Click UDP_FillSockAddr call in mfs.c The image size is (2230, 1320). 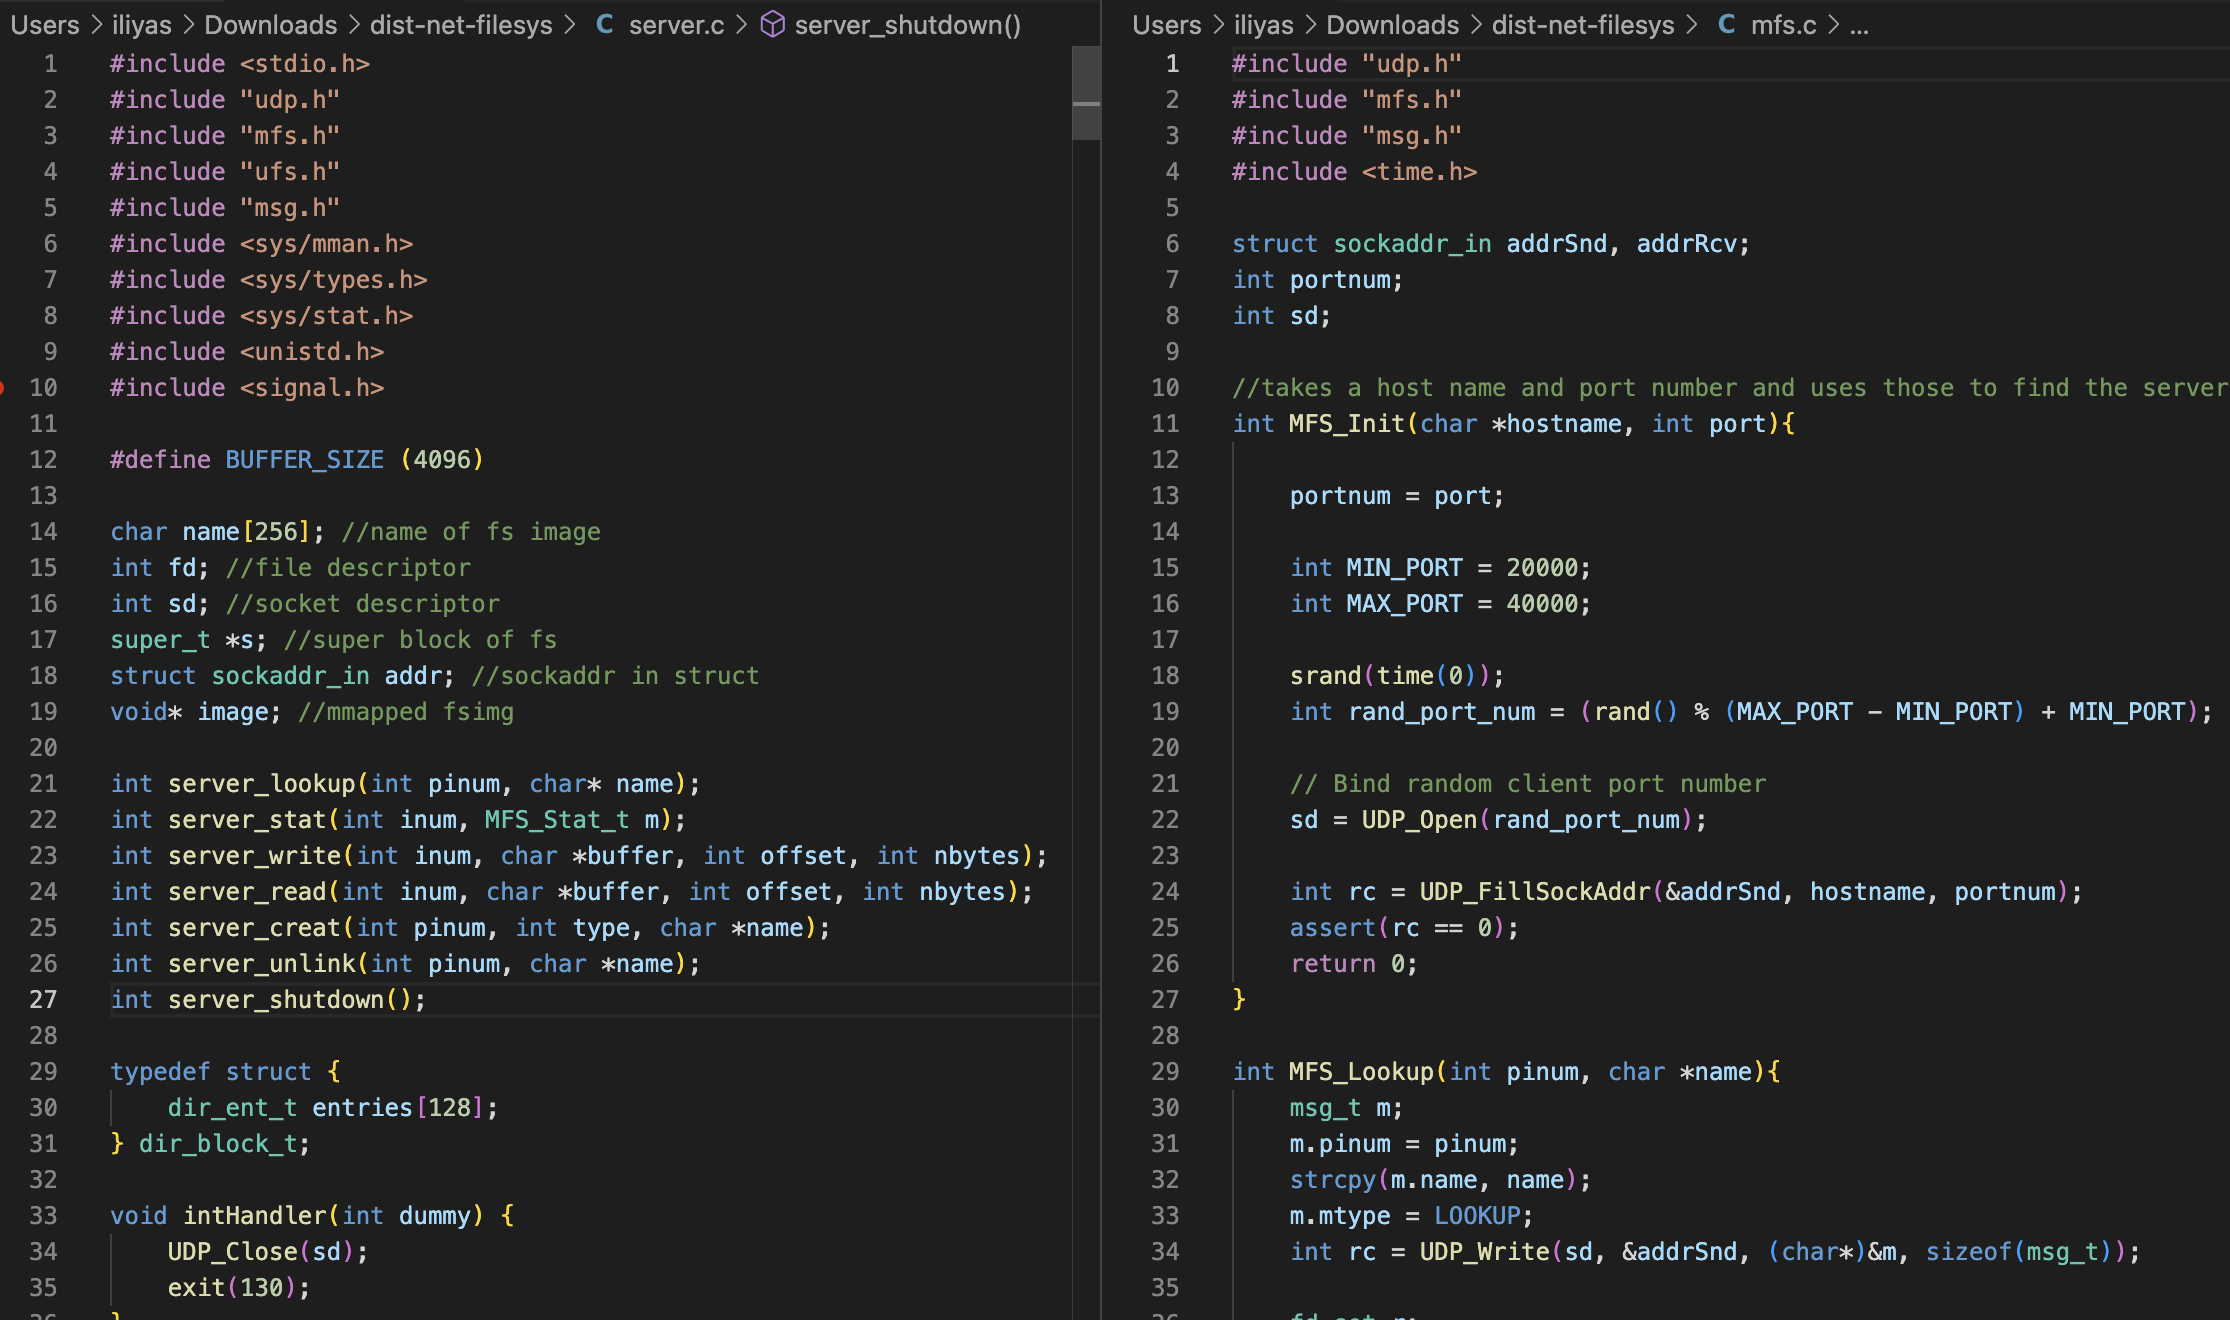pyautogui.click(x=1534, y=892)
